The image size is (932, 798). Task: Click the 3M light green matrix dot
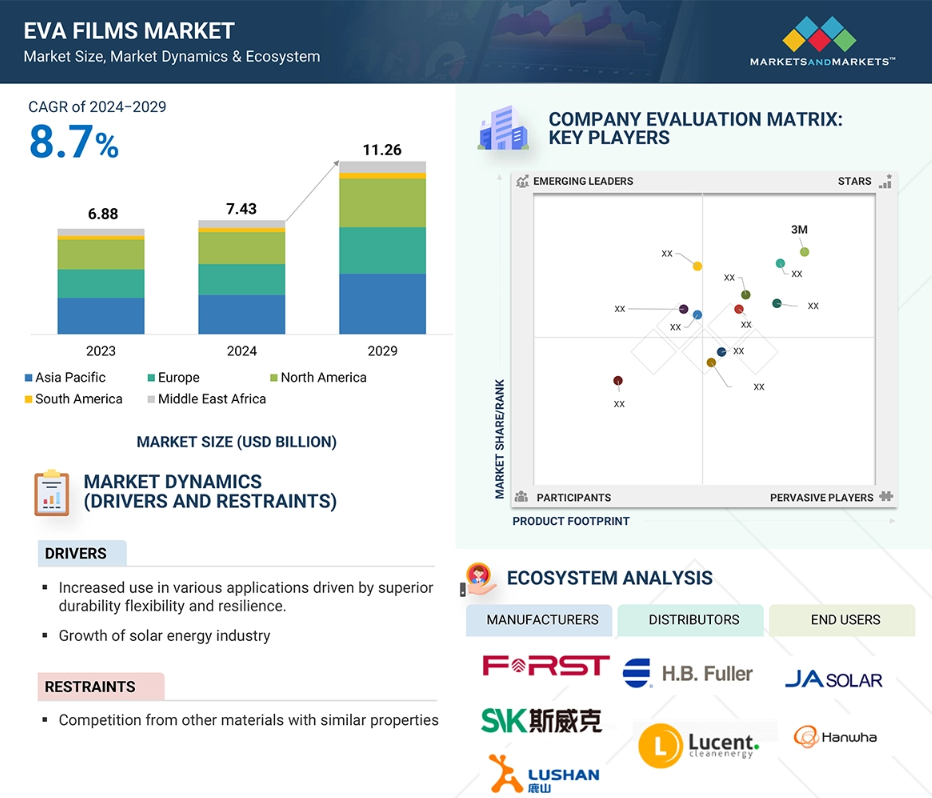coord(804,252)
